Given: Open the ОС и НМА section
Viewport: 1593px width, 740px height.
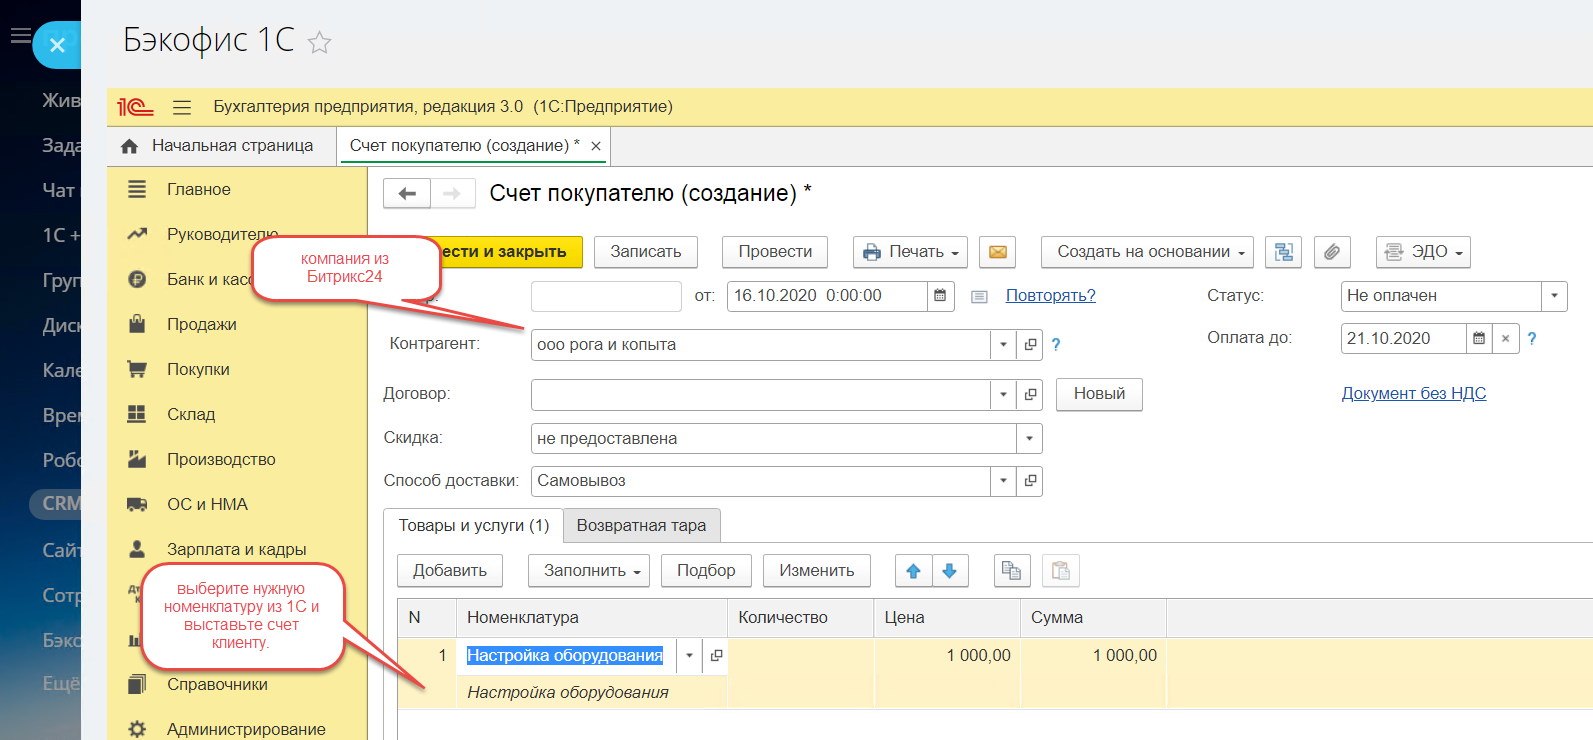Looking at the screenshot, I should pyautogui.click(x=207, y=505).
